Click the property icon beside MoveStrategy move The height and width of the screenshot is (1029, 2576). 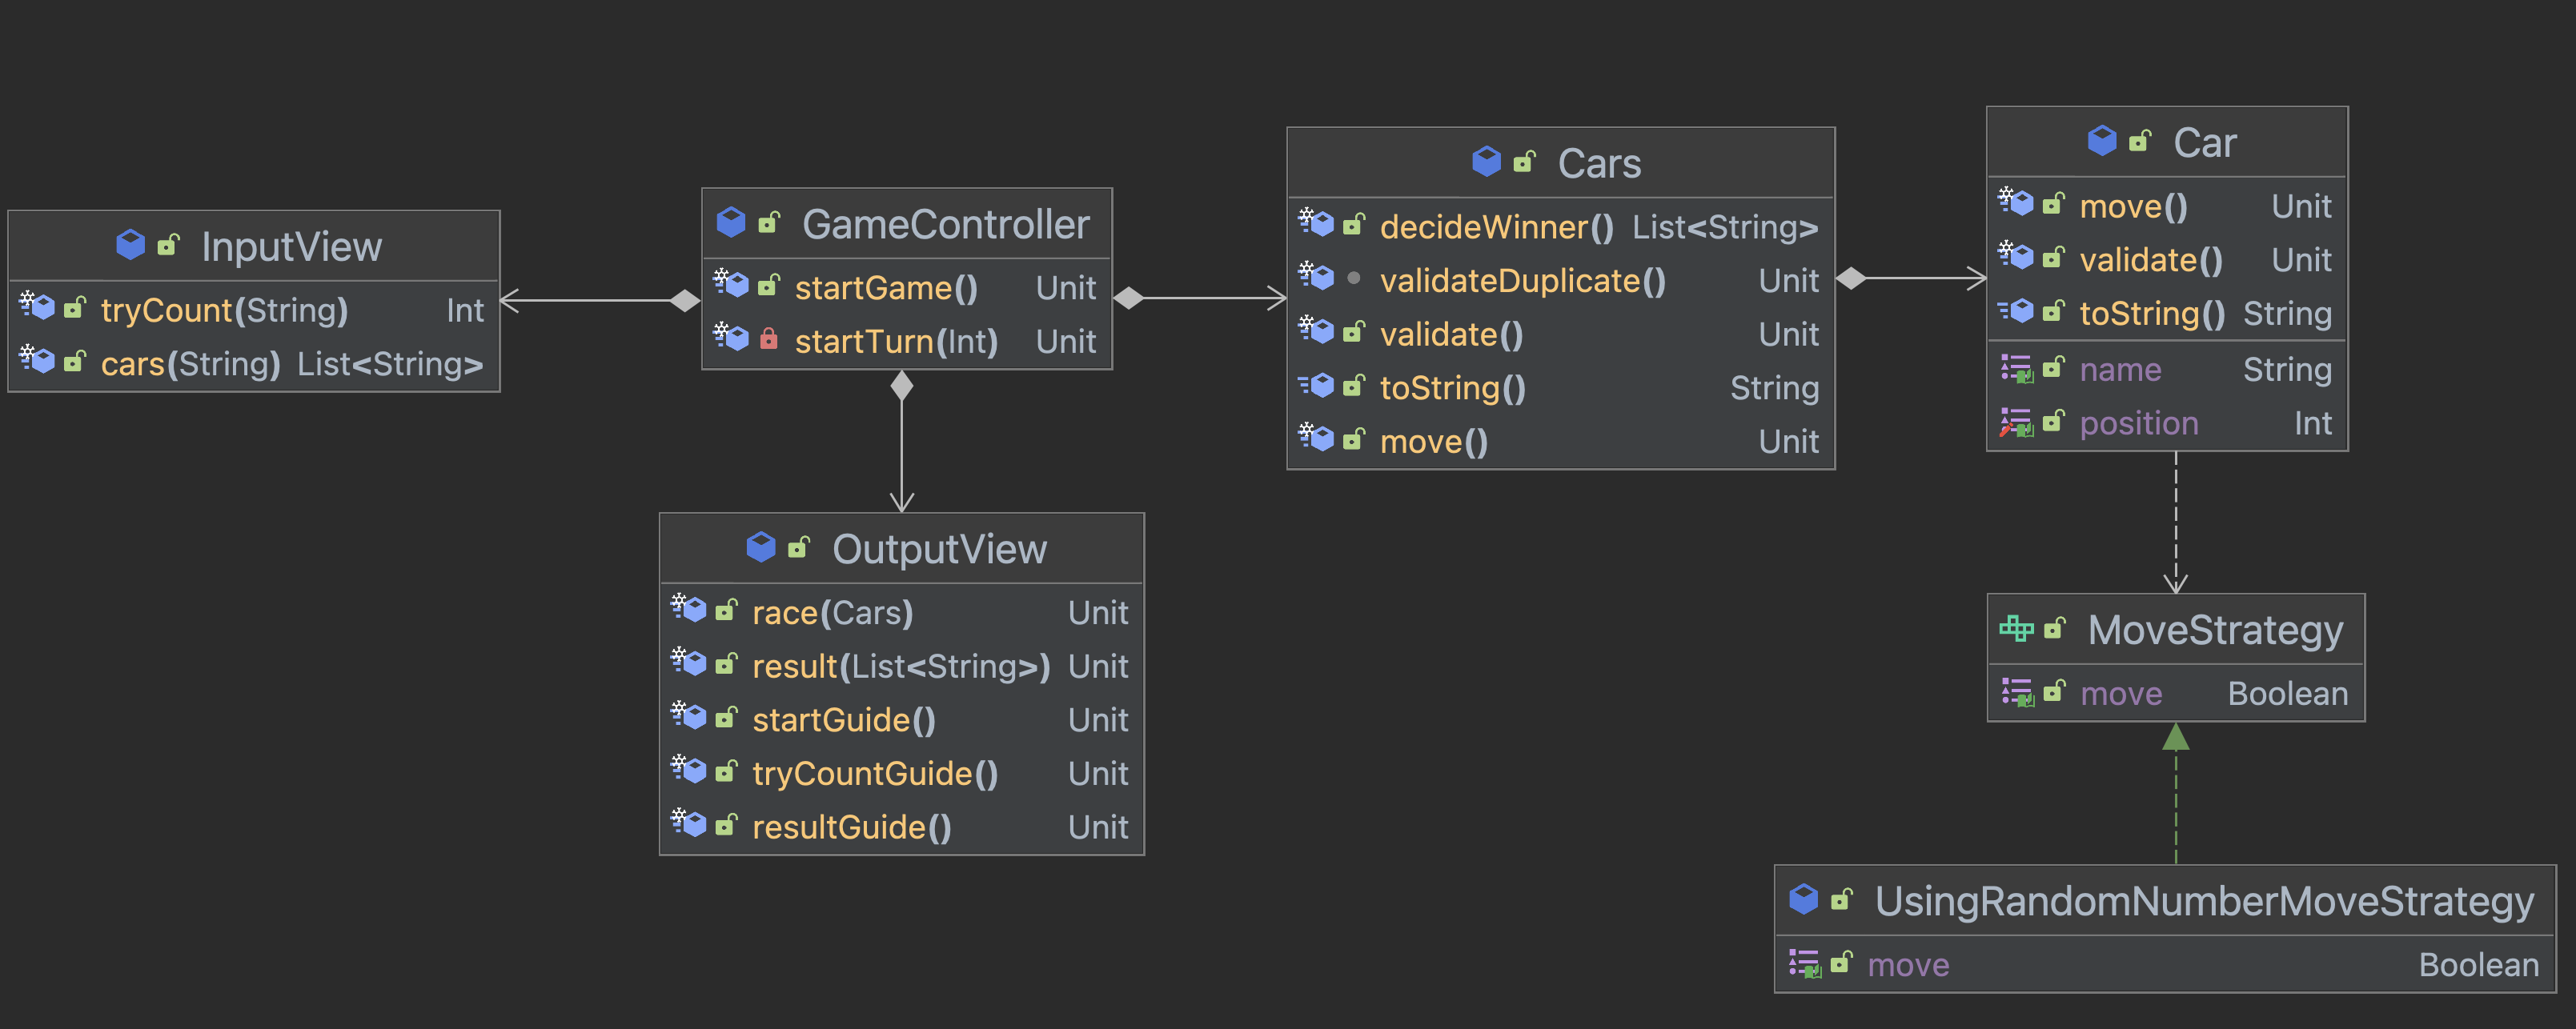[x=2016, y=692]
